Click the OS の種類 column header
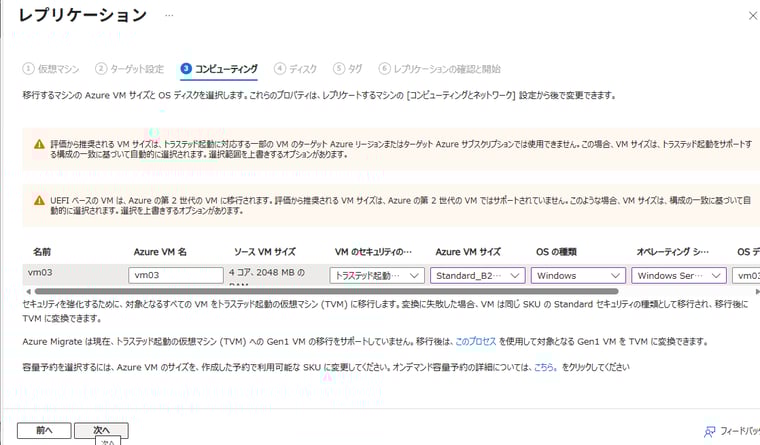 click(556, 252)
